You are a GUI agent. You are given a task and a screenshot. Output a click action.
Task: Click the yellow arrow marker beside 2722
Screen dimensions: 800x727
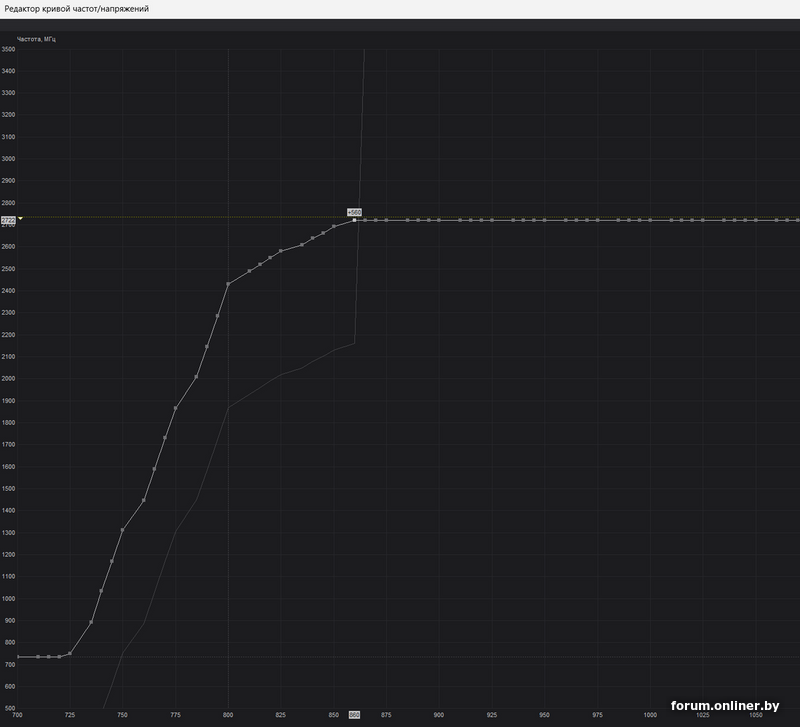tap(20, 218)
